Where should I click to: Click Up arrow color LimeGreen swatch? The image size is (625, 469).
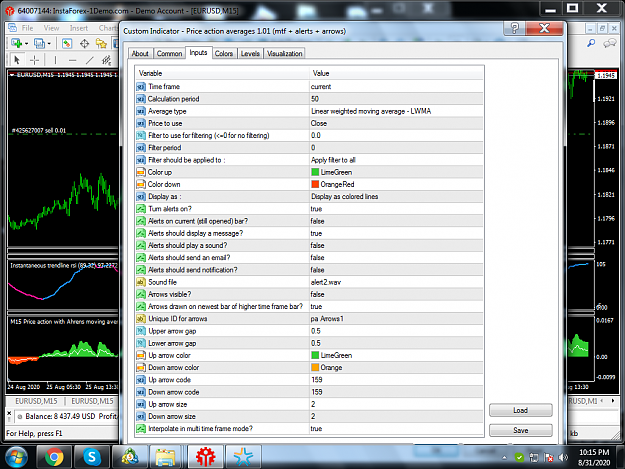pos(315,355)
